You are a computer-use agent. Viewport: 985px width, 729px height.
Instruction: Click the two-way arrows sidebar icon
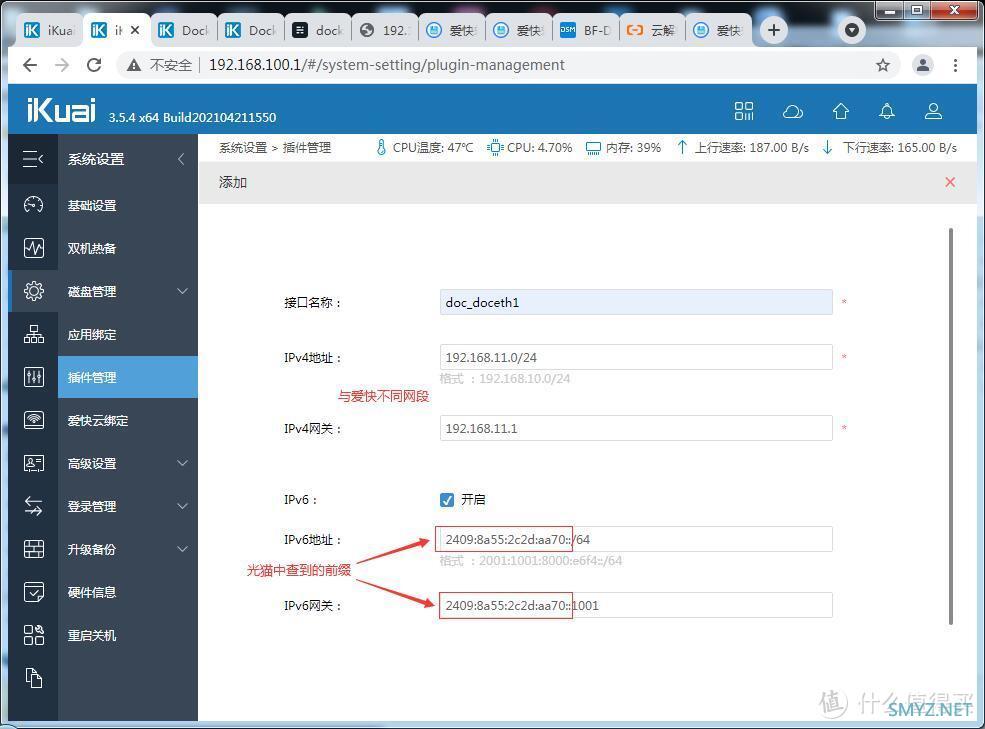(x=33, y=506)
